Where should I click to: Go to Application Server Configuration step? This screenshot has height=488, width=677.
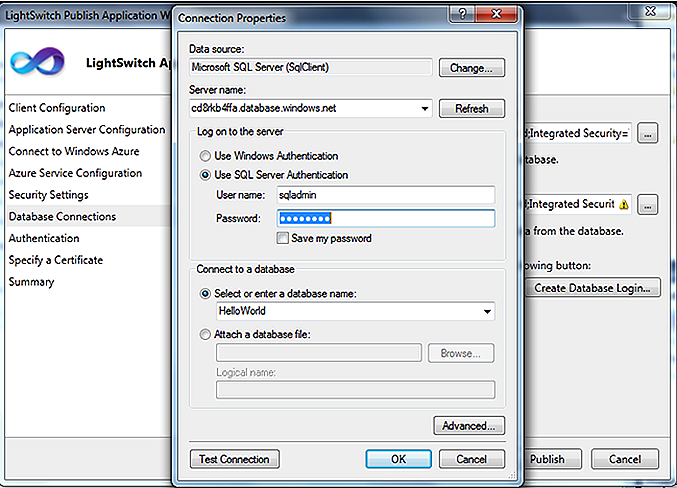[87, 130]
